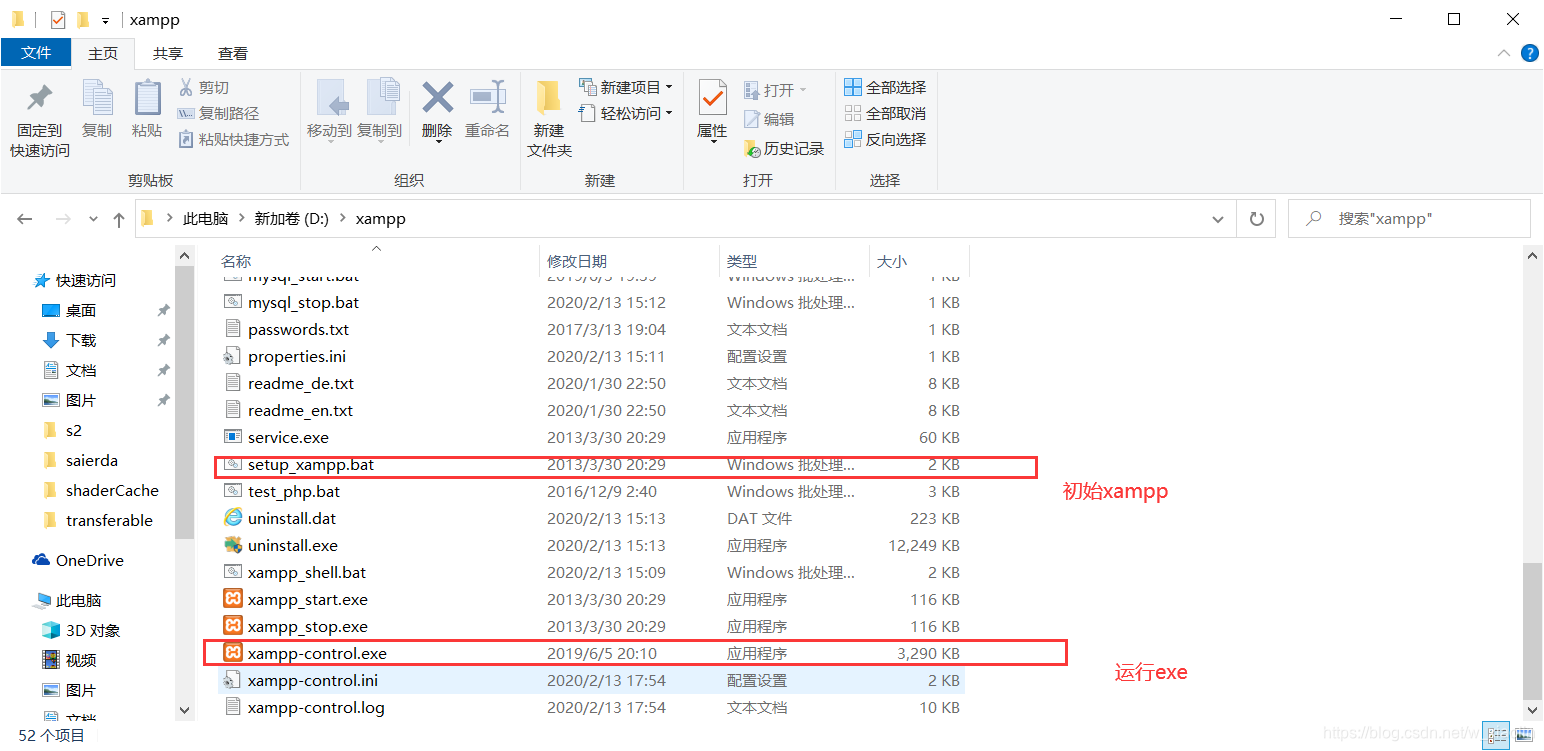
Task: Click the Rename (重命名) icon
Action: pos(487,98)
